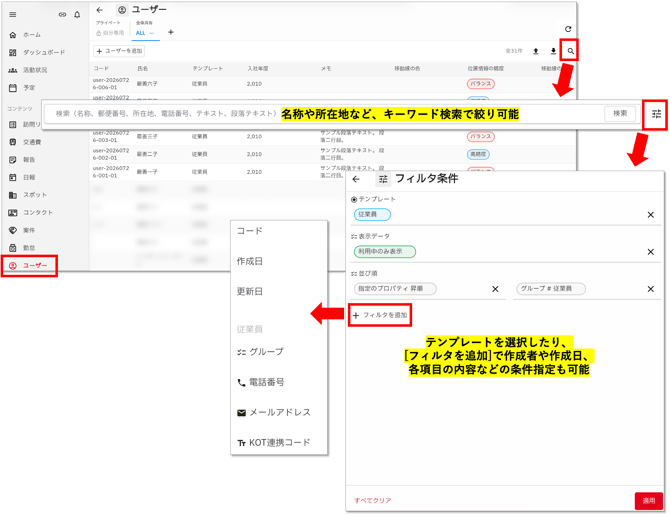Open notifications bell icon
670x515 pixels.
tap(77, 15)
